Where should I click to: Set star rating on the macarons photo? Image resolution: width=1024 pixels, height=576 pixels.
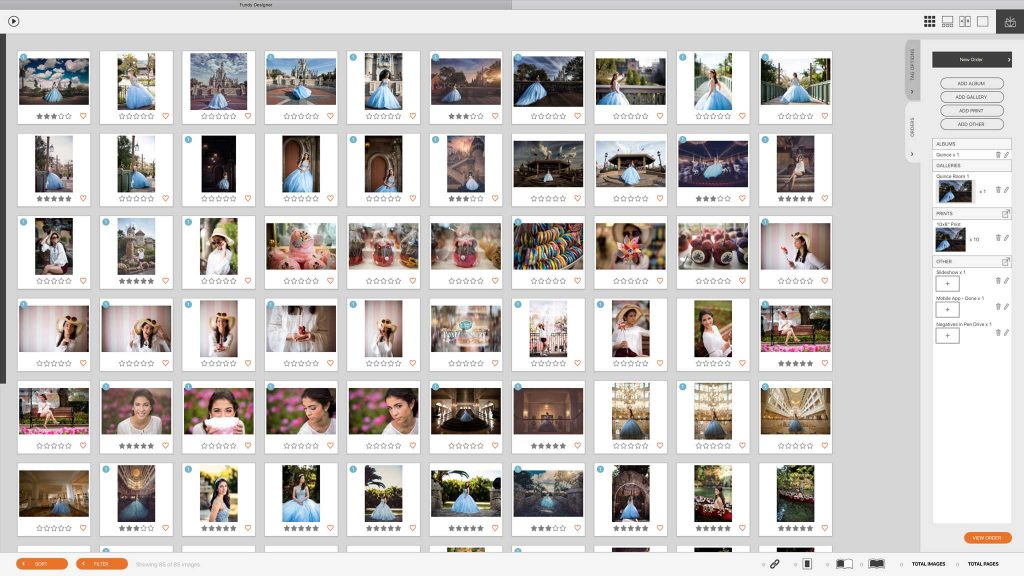(548, 281)
